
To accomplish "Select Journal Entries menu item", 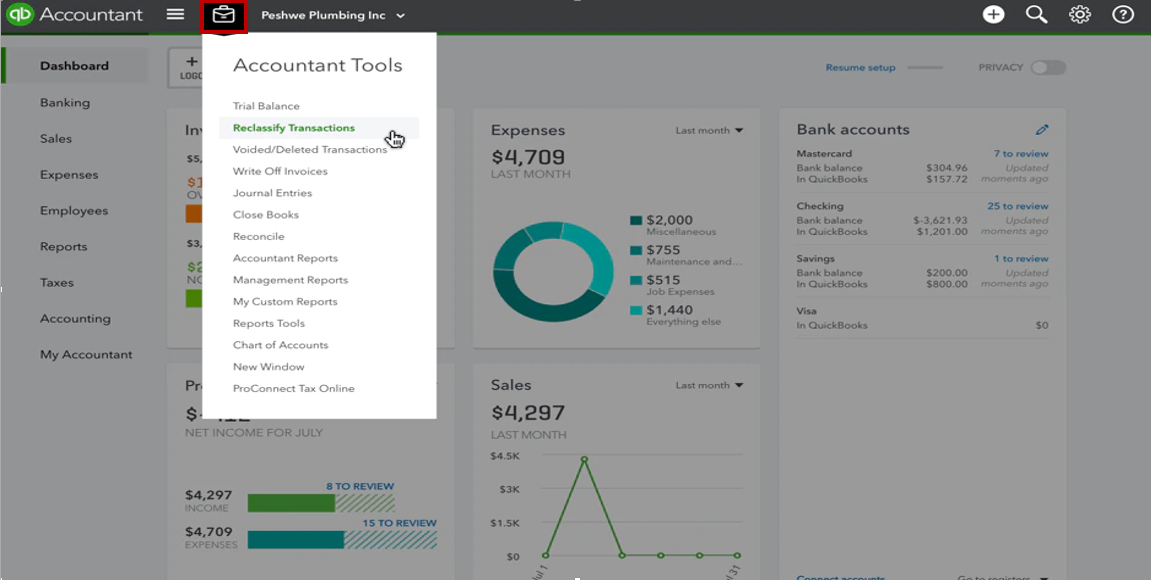I will [x=272, y=193].
